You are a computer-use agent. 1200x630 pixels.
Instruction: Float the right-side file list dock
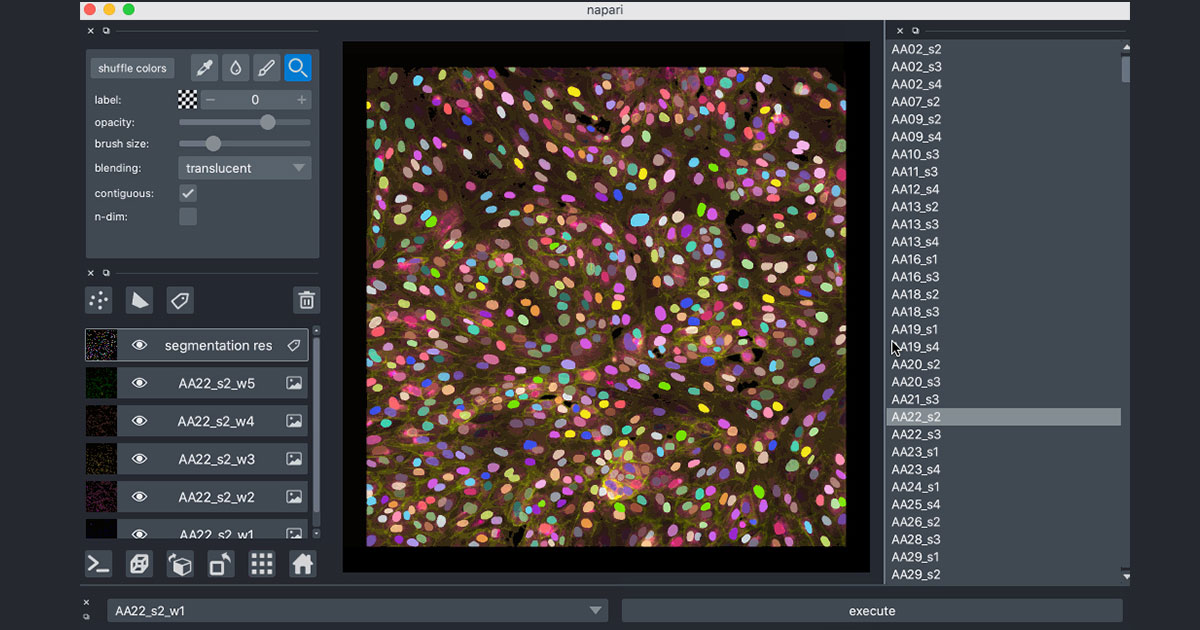coord(915,31)
